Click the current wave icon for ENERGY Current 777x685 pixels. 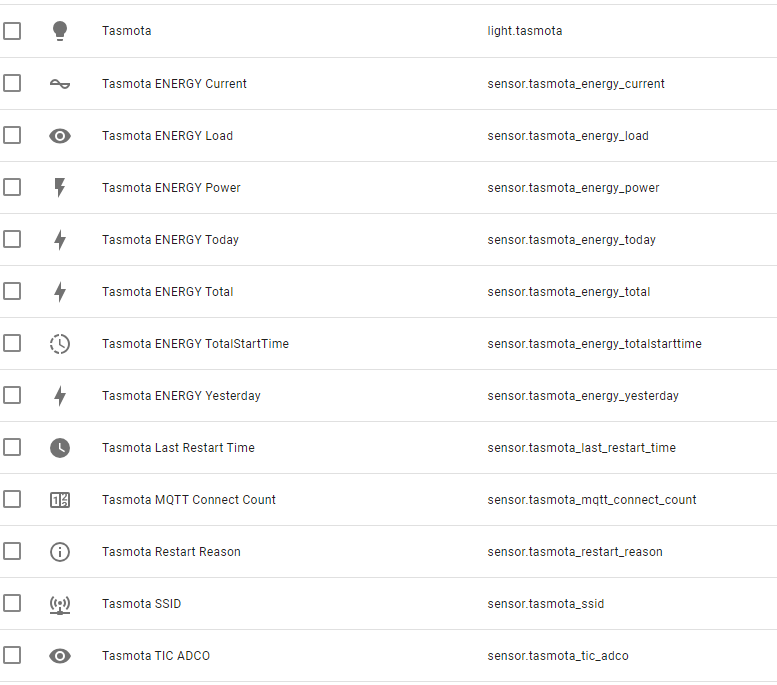60,84
